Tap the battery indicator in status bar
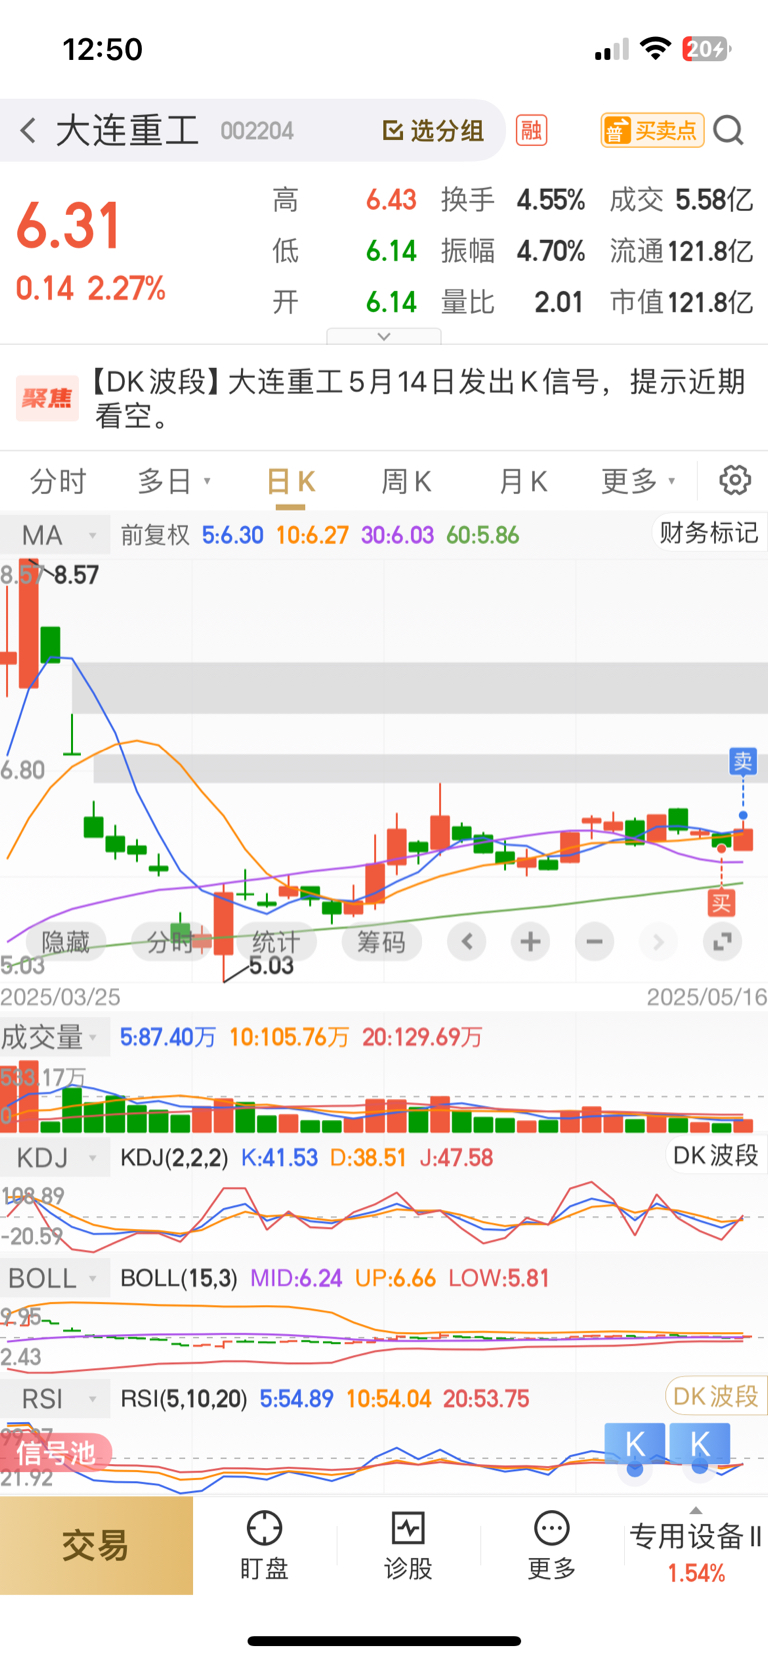Image resolution: width=768 pixels, height=1663 pixels. coord(707,49)
